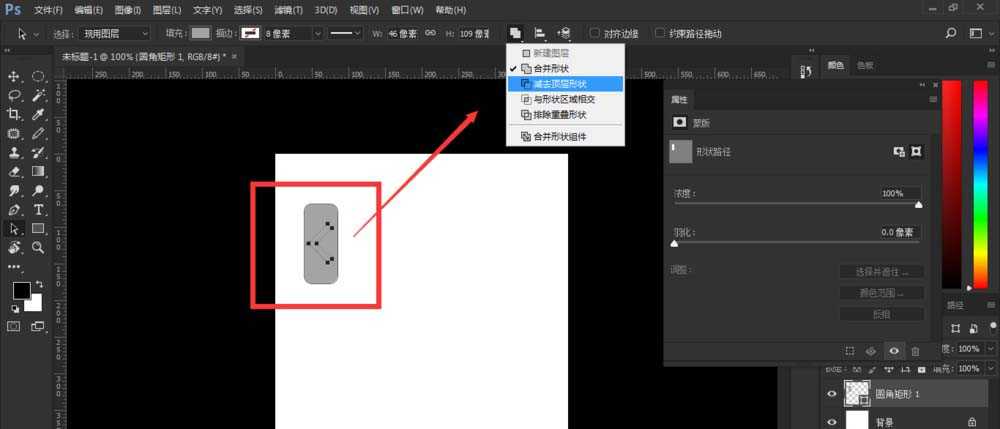Select the Pen tool
Image resolution: width=1000 pixels, height=429 pixels.
coord(15,210)
